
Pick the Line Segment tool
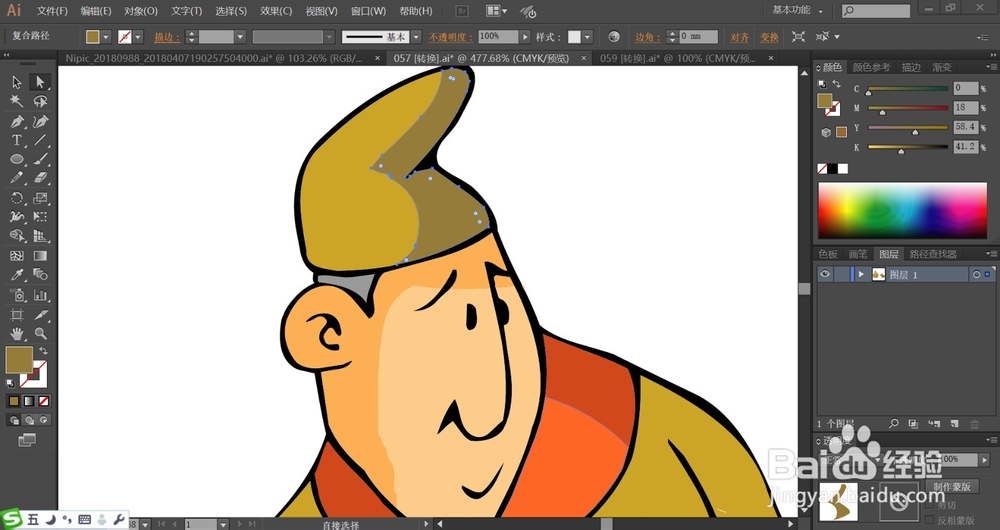(40, 140)
